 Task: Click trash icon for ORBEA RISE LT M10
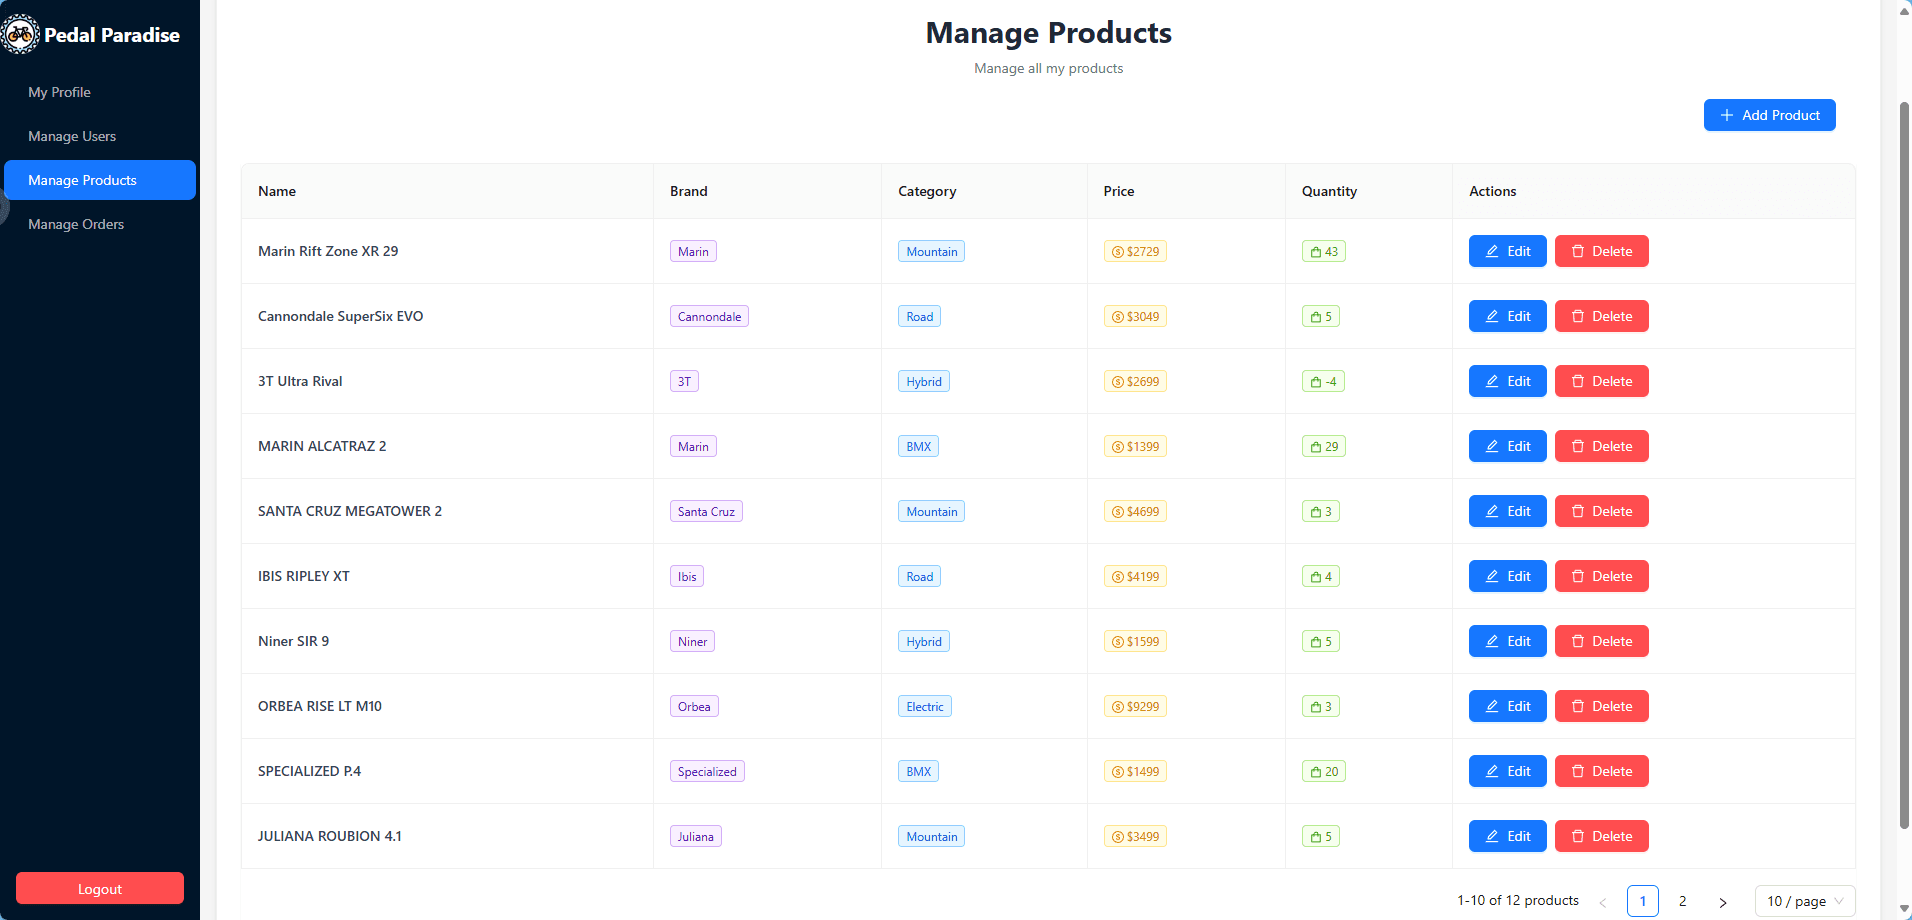pyautogui.click(x=1578, y=707)
